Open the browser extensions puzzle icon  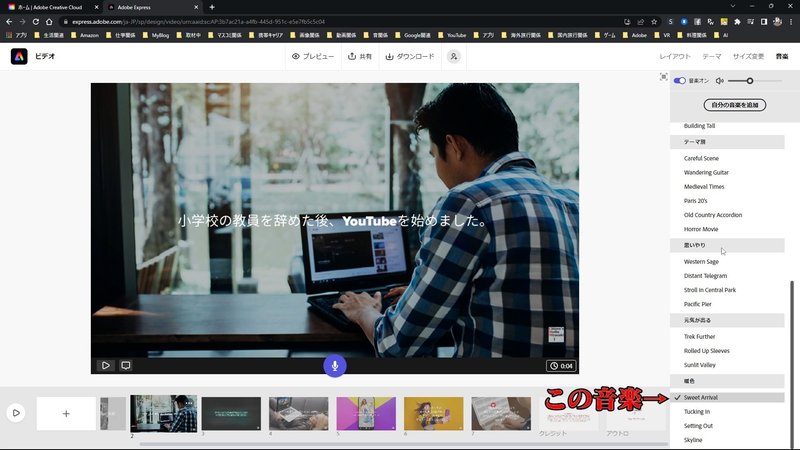tap(737, 21)
